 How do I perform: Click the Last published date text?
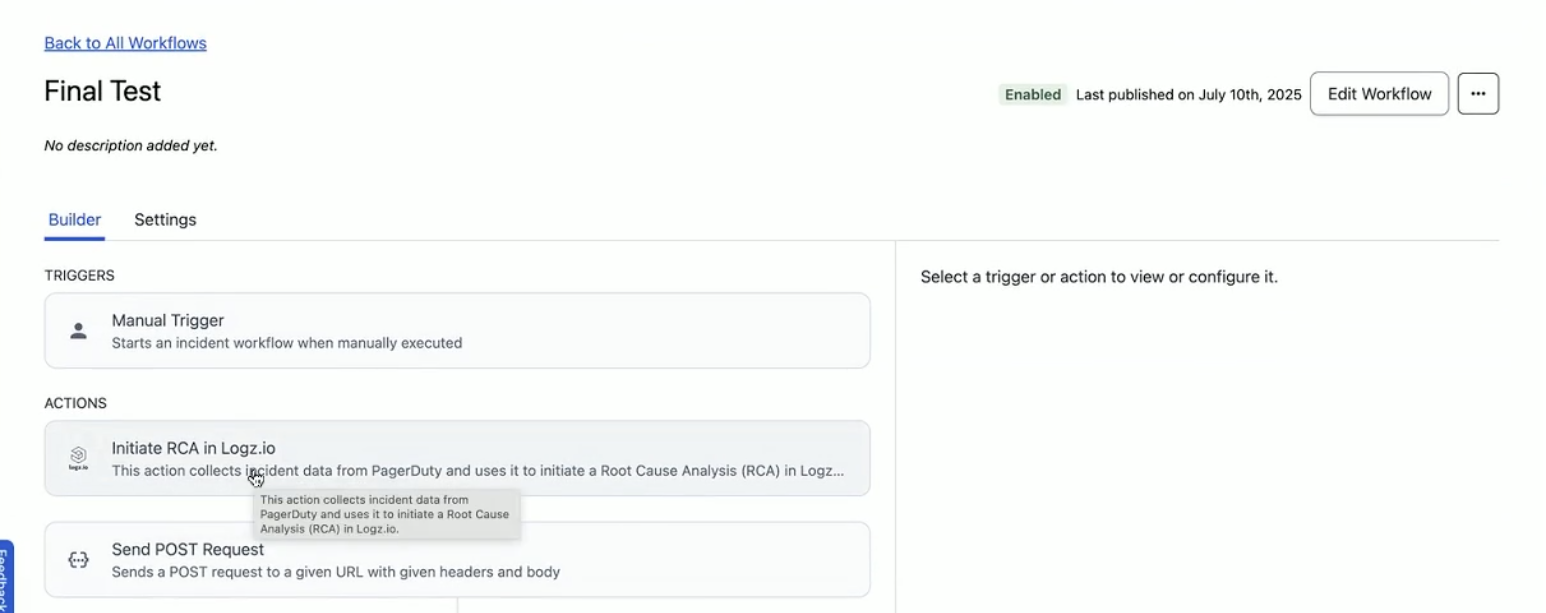click(x=1188, y=95)
